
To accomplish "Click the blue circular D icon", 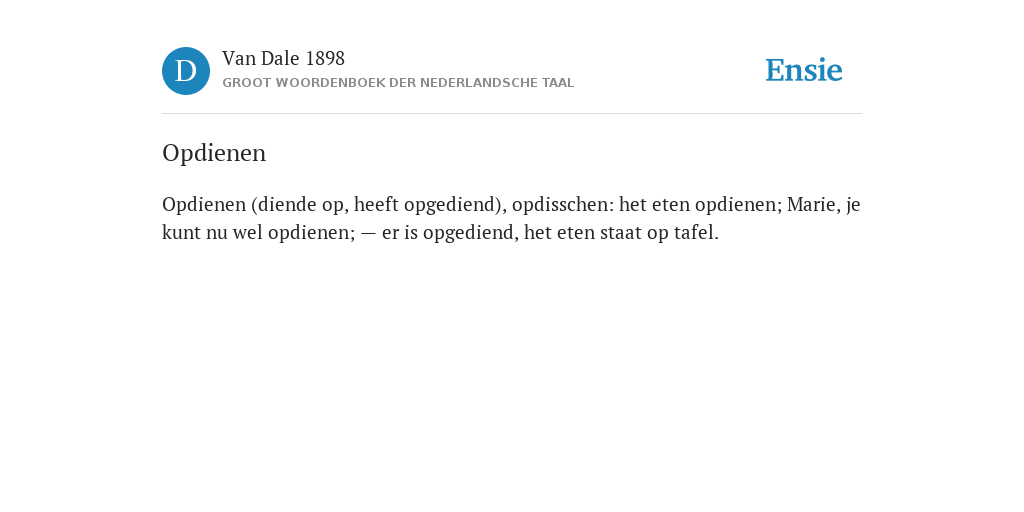I will point(186,71).
